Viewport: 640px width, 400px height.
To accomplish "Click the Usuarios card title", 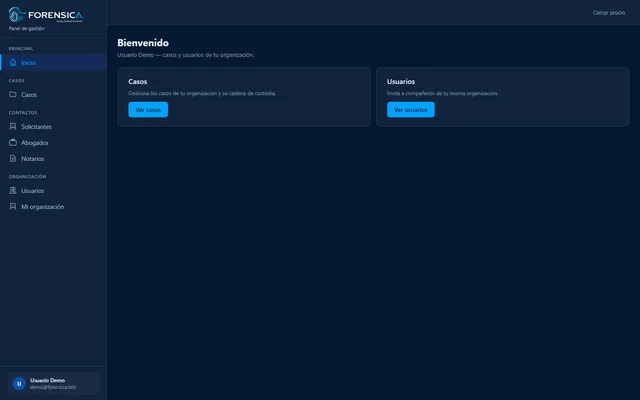I will pos(401,82).
